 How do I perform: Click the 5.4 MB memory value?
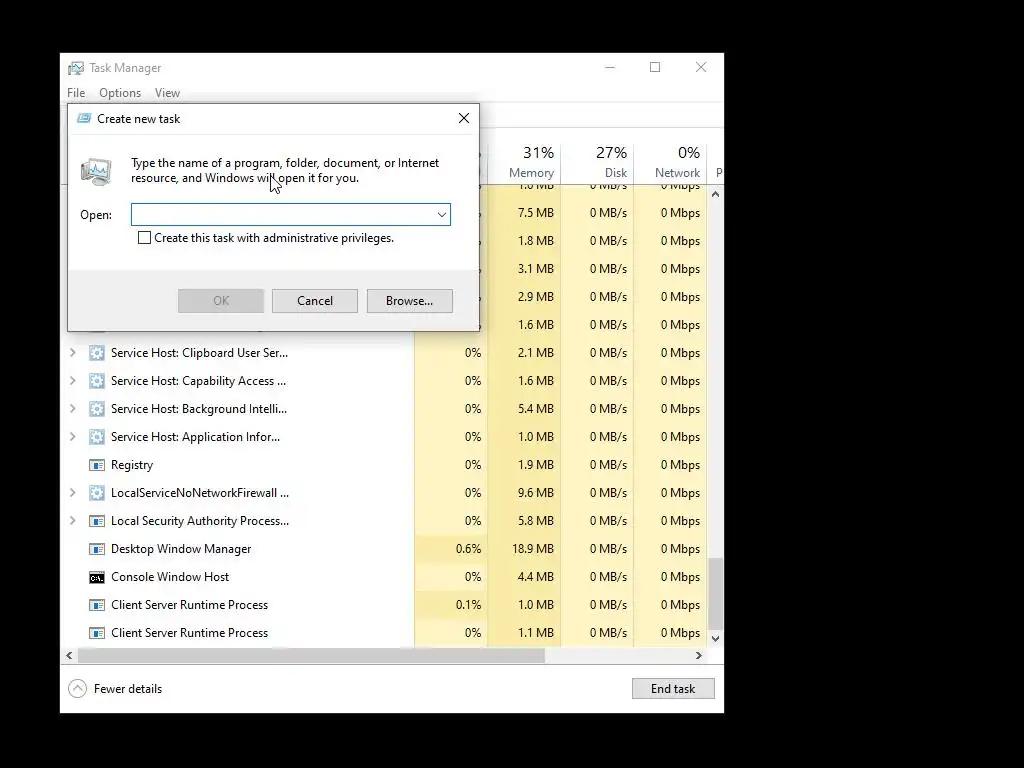click(x=536, y=409)
